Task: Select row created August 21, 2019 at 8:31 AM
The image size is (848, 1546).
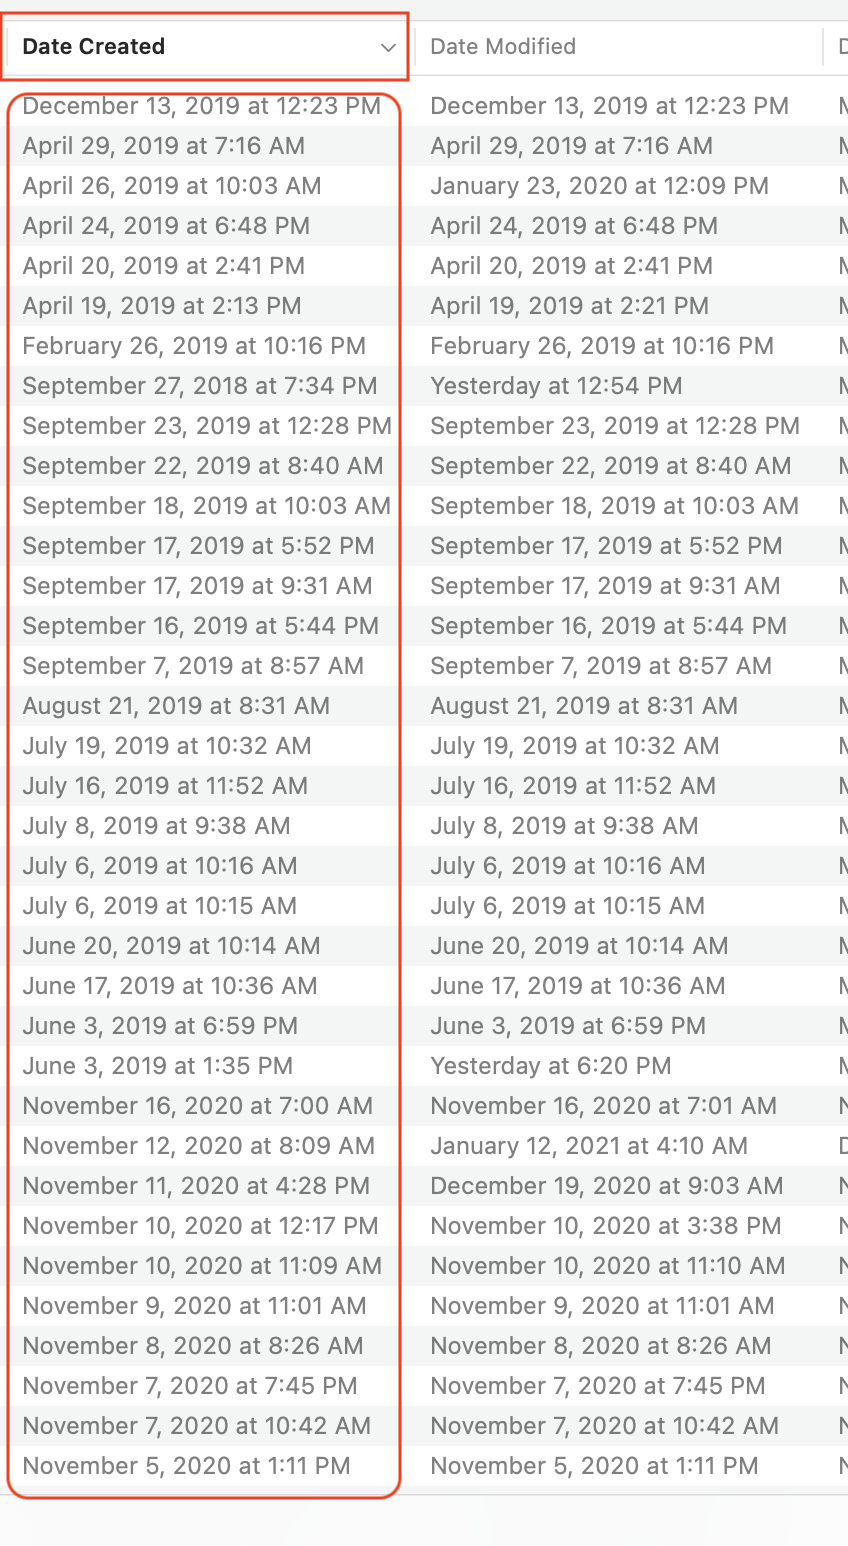Action: click(176, 706)
